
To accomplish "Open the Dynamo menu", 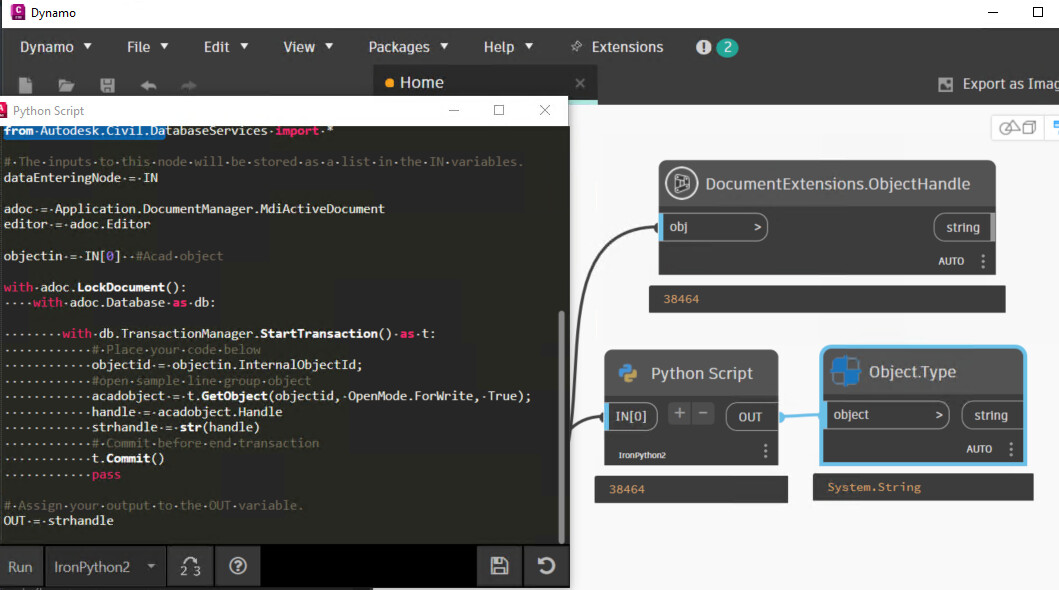I will 55,47.
